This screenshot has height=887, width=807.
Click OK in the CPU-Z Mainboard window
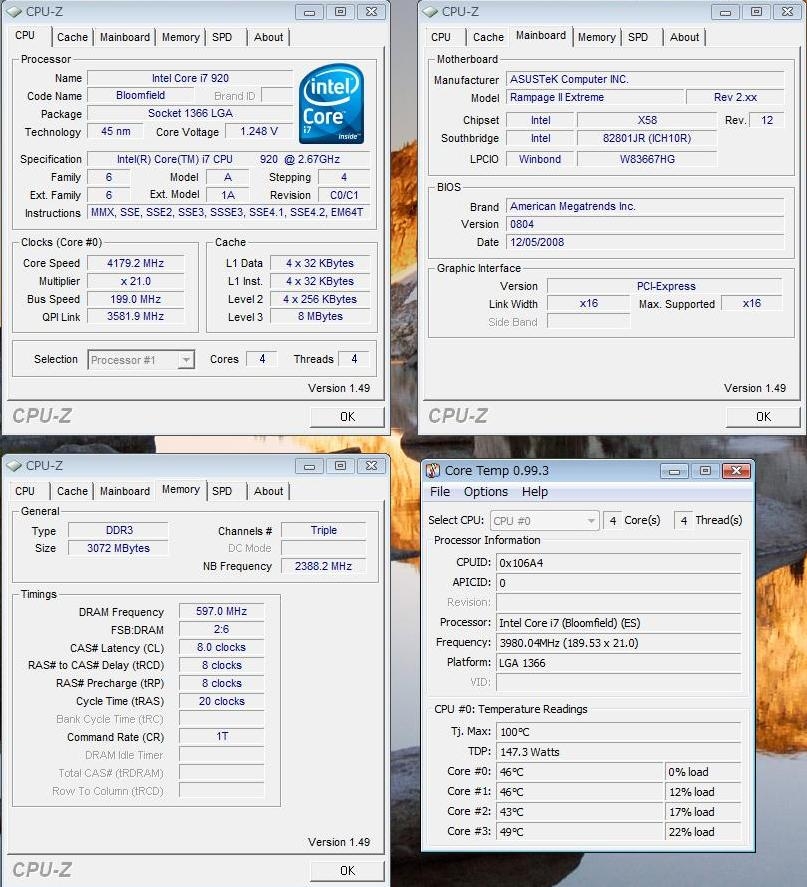(763, 417)
